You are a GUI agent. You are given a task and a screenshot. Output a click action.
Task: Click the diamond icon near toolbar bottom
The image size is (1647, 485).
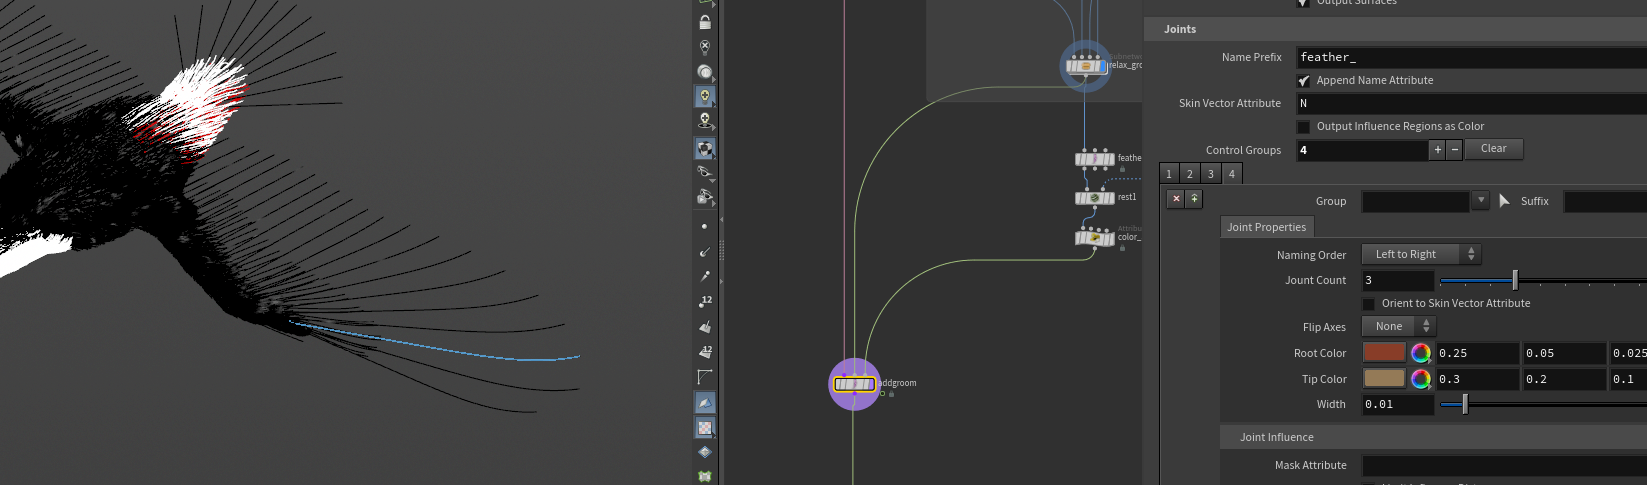[705, 452]
